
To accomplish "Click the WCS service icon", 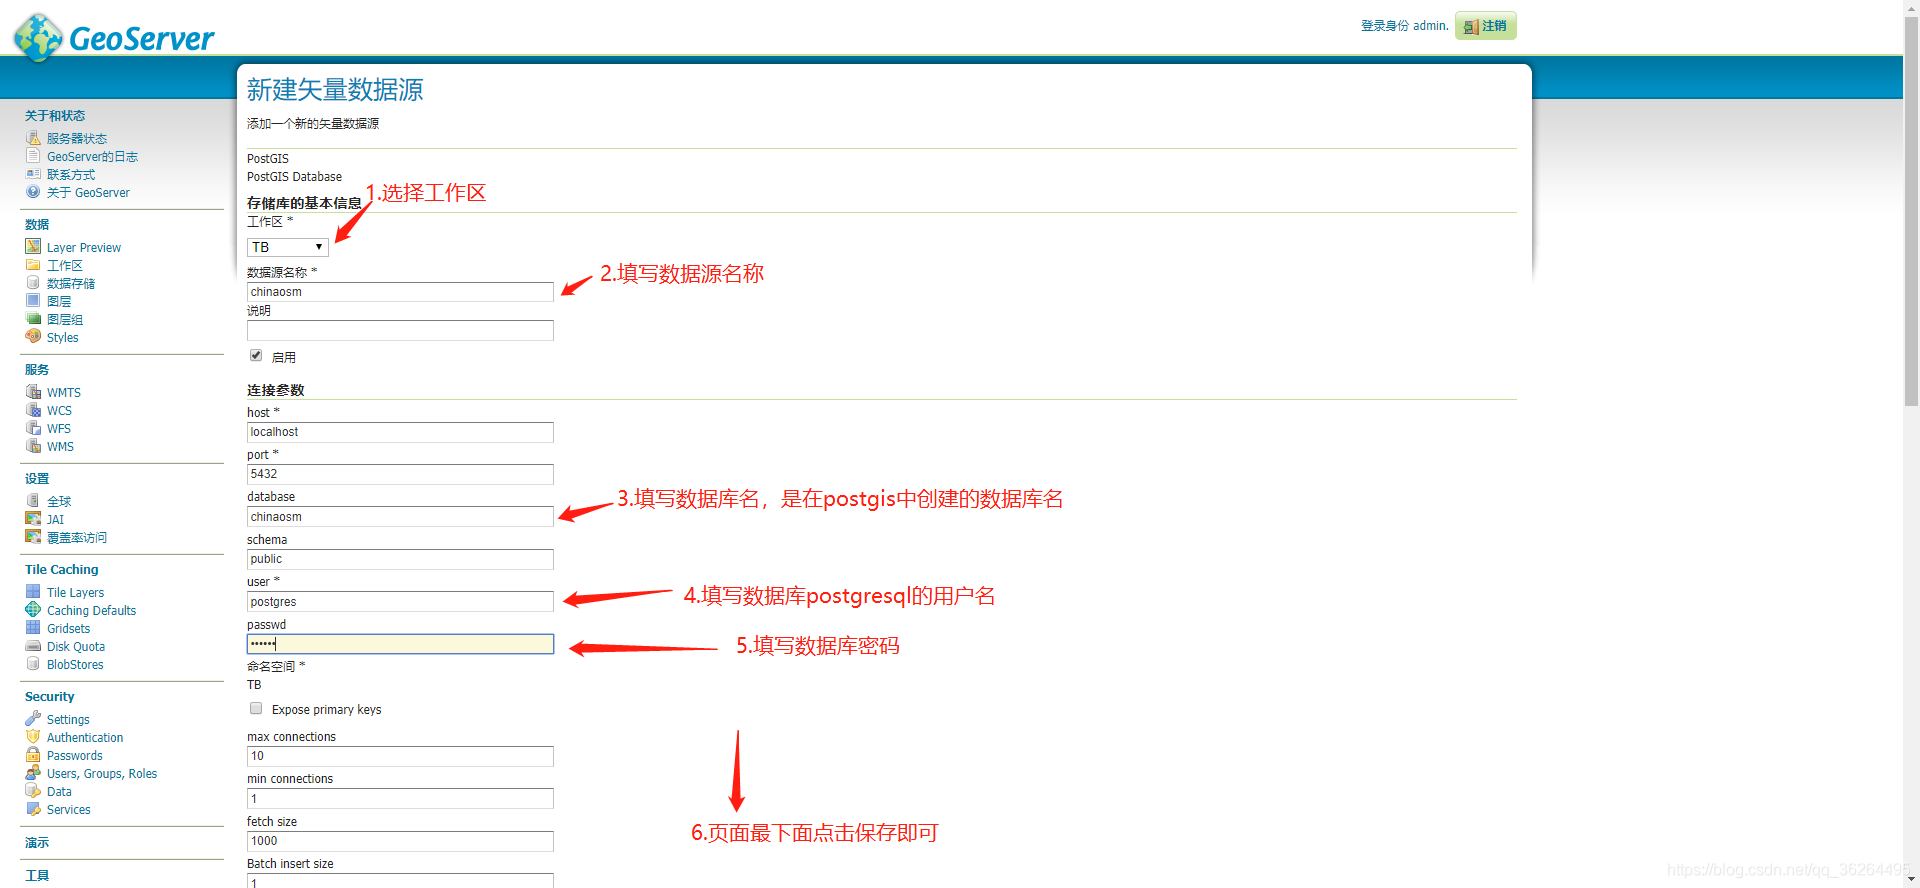I will pyautogui.click(x=33, y=410).
